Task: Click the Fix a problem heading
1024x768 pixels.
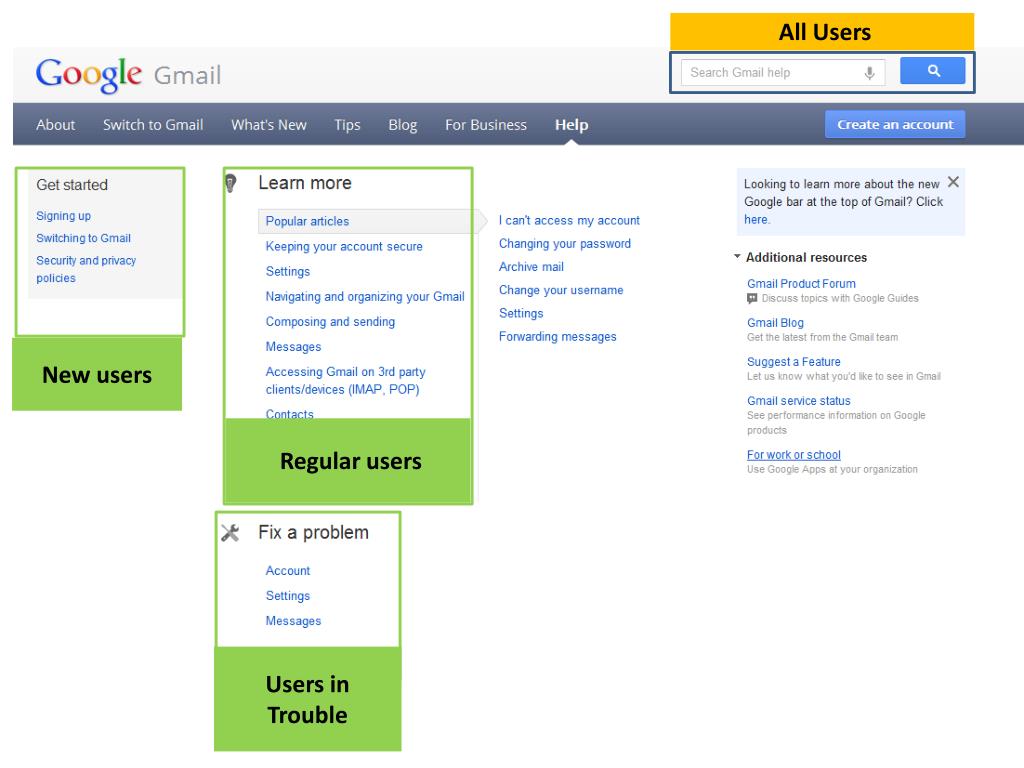Action: click(x=313, y=533)
